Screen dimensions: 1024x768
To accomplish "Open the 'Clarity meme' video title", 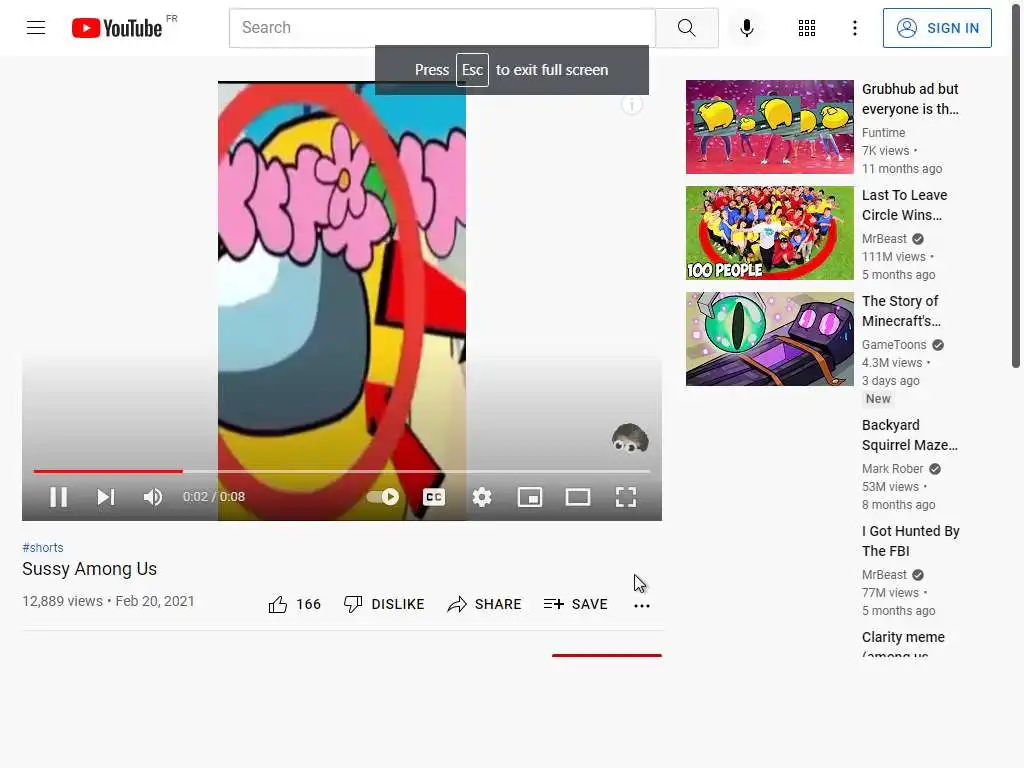I will coord(903,643).
